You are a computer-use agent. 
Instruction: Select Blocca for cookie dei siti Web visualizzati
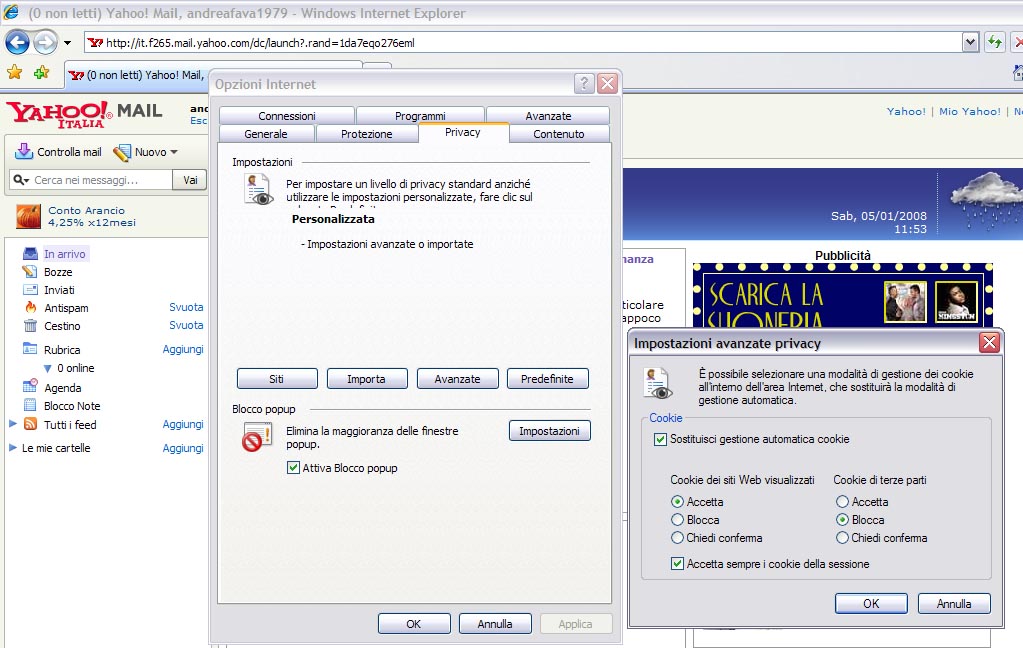677,519
